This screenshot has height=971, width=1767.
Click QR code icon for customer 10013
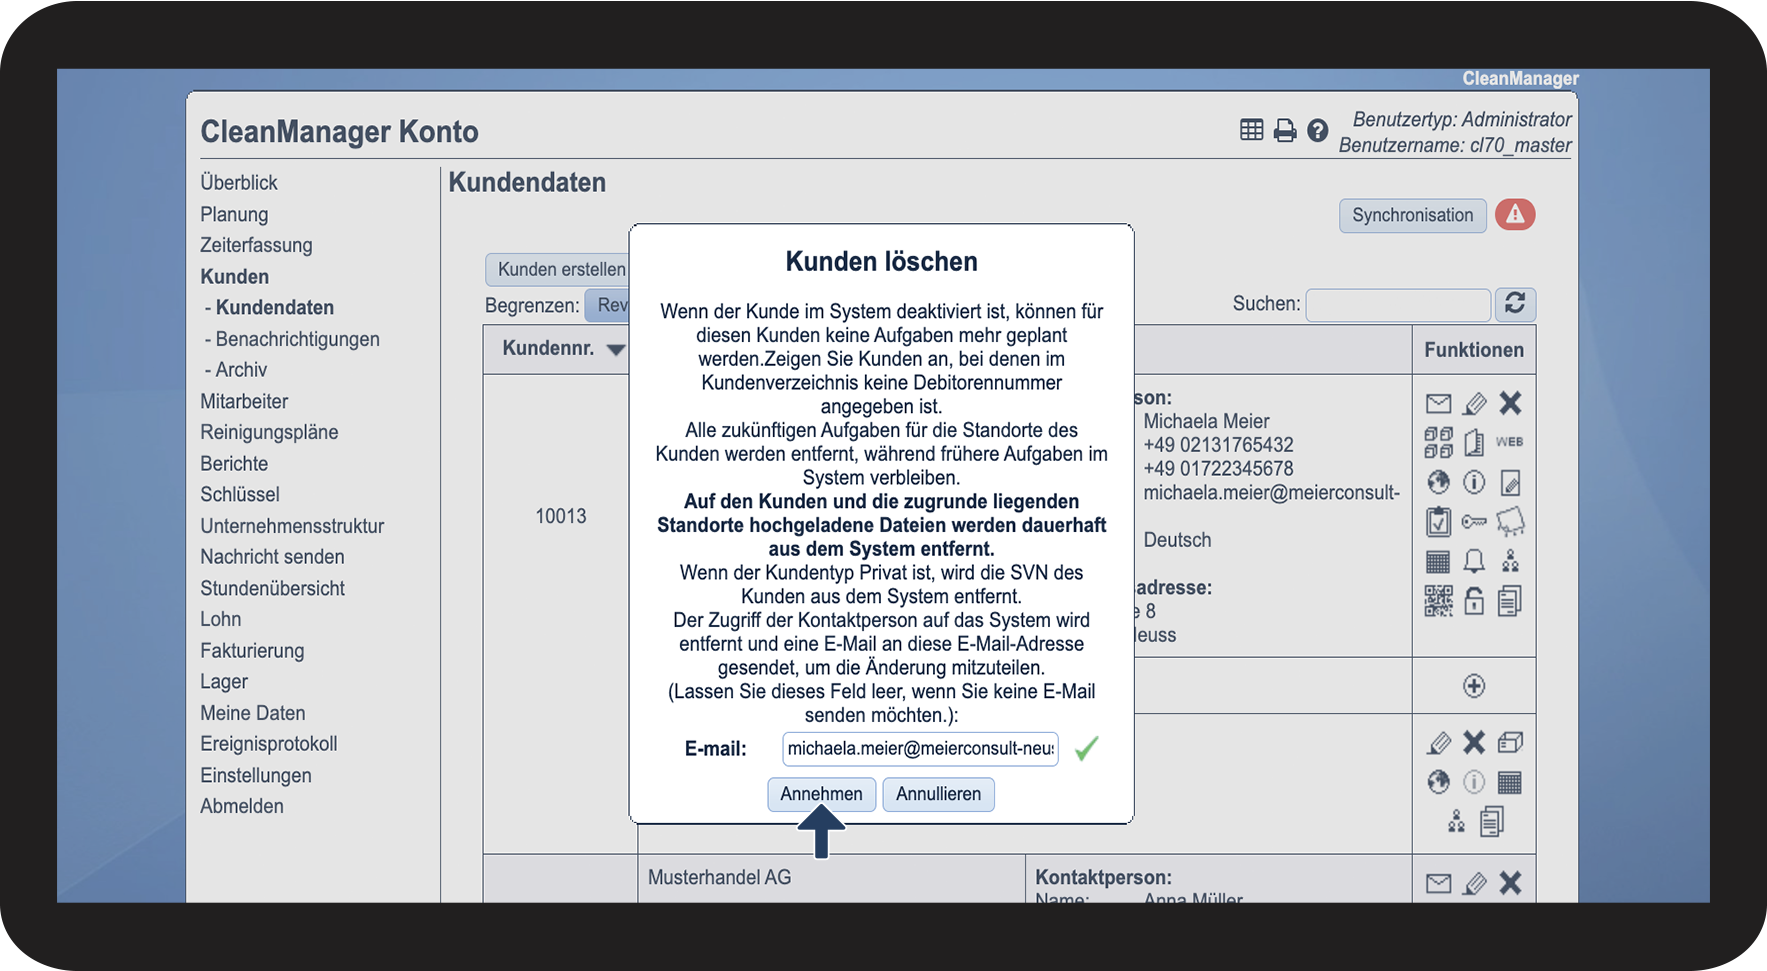coord(1438,601)
